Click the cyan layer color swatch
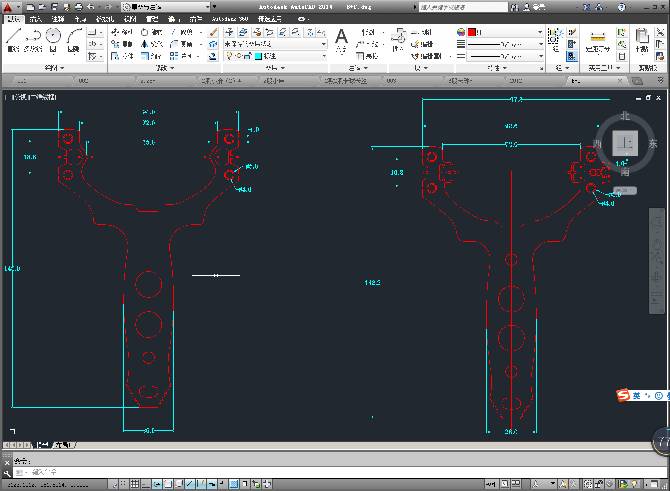The width and height of the screenshot is (670, 491). pos(258,56)
